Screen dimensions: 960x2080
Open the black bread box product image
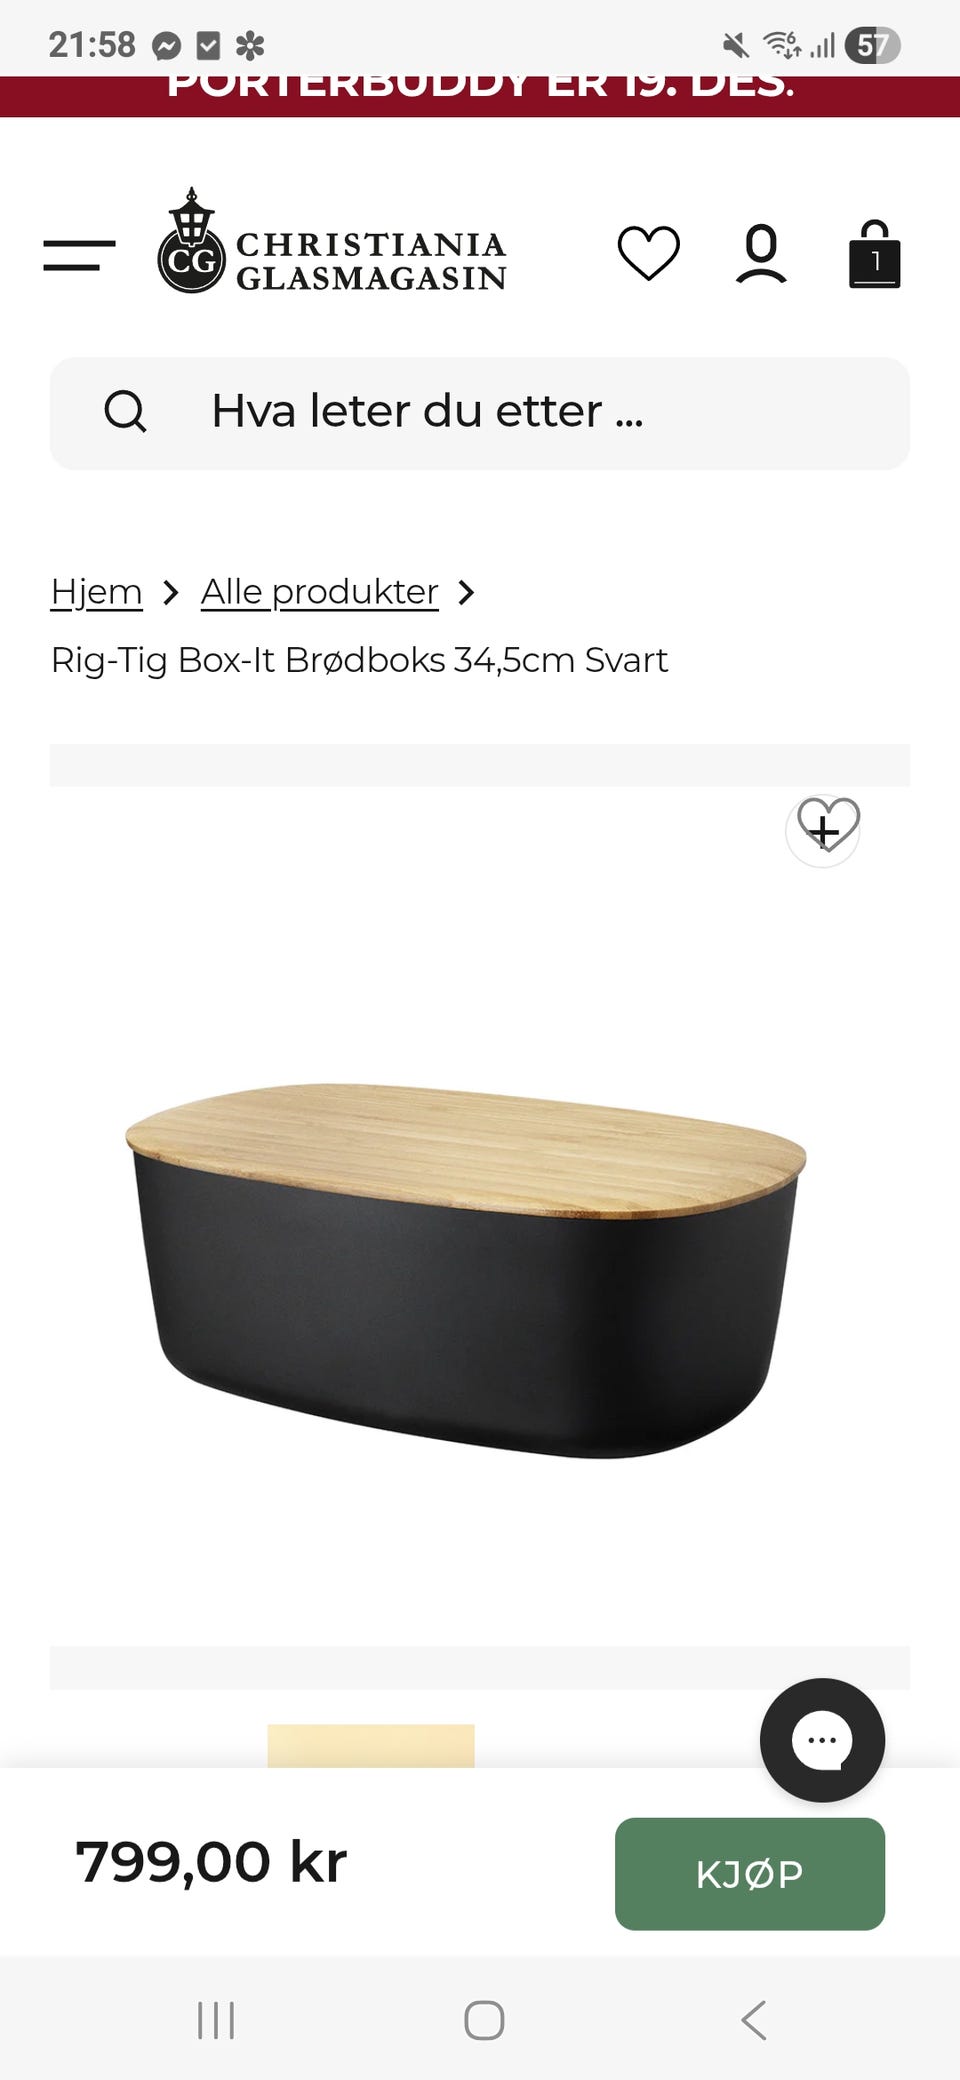[466, 1270]
